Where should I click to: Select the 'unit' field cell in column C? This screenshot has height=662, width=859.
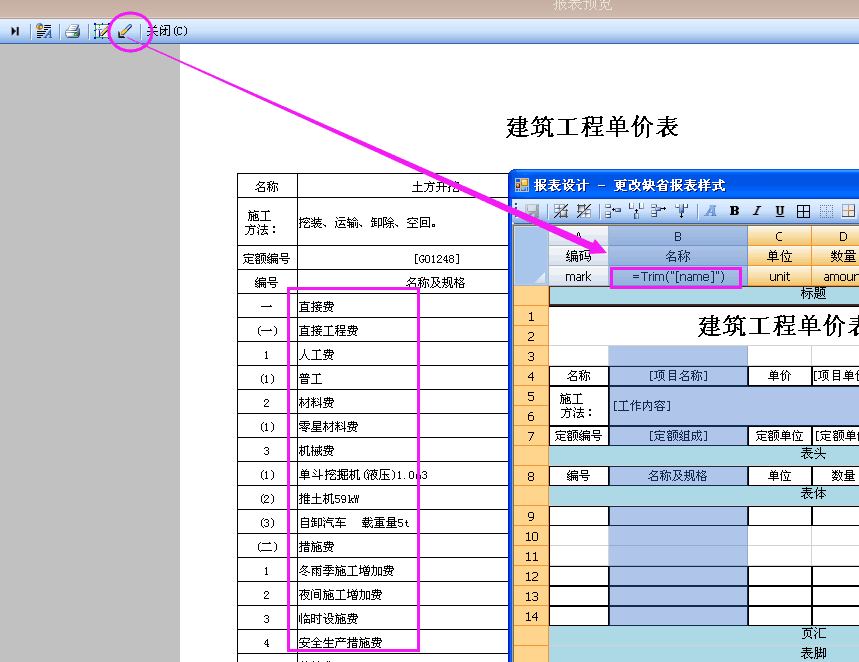click(779, 277)
